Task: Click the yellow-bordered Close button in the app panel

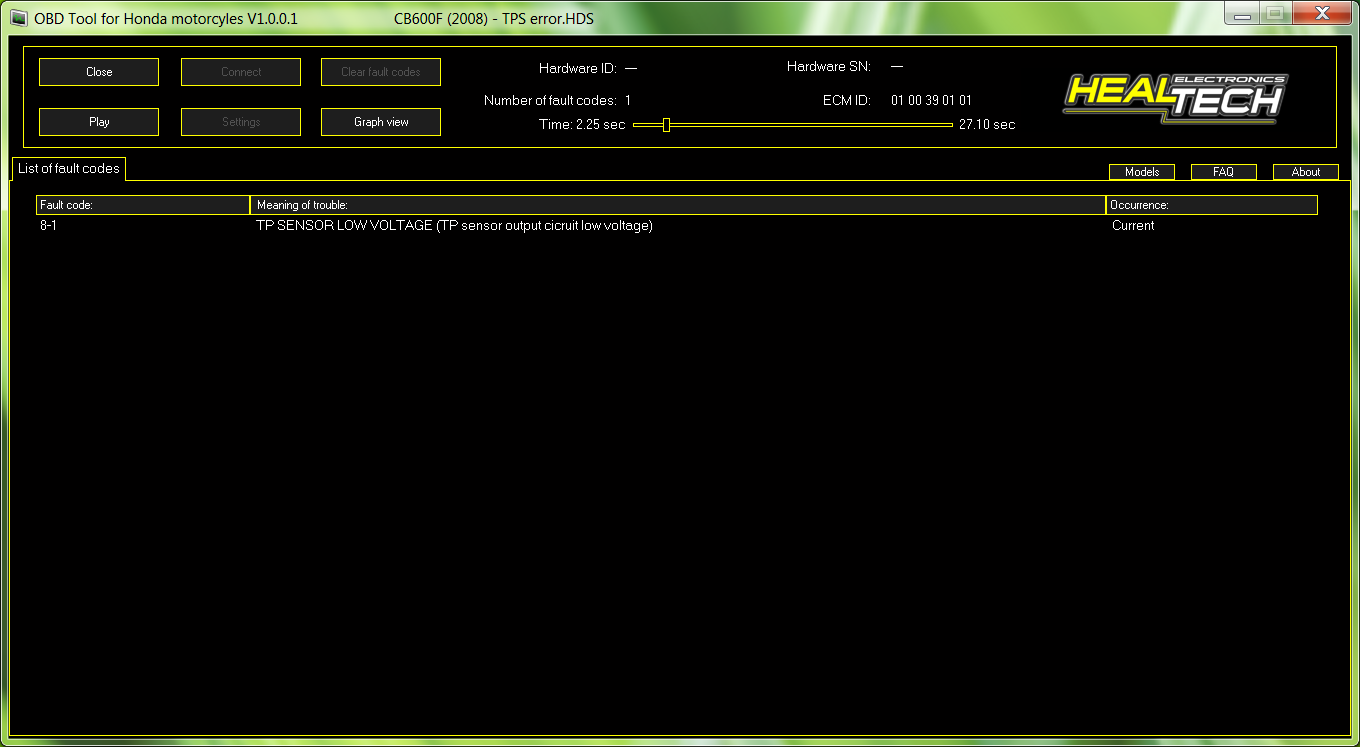Action: (x=99, y=72)
